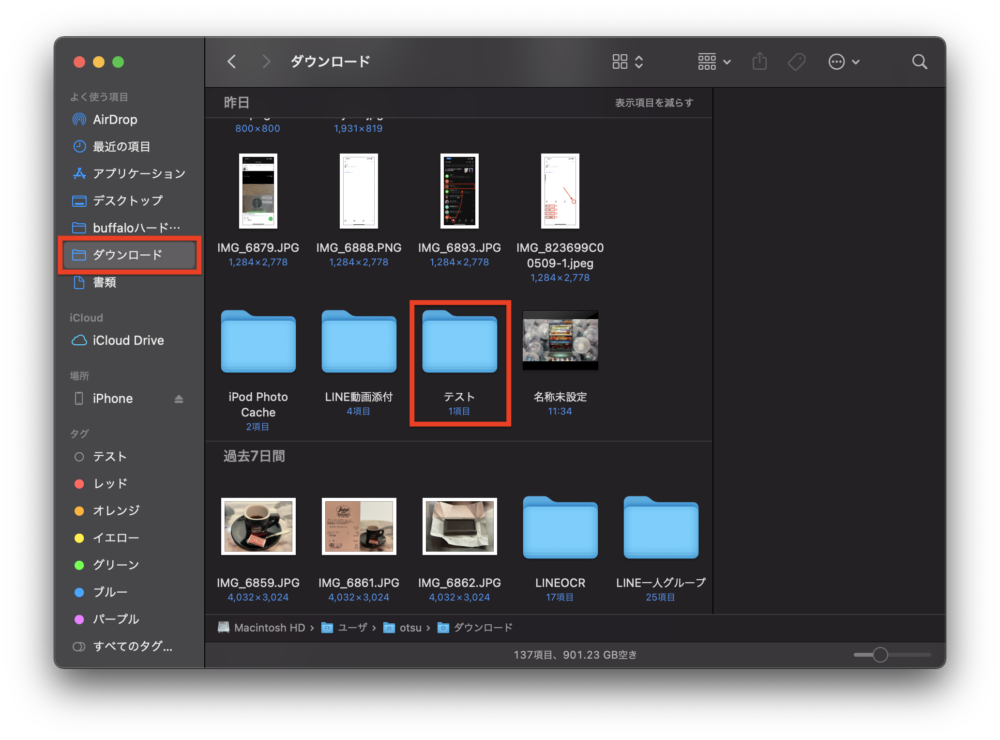The height and width of the screenshot is (740, 1000).
Task: Eject the iPhone device
Action: click(179, 399)
